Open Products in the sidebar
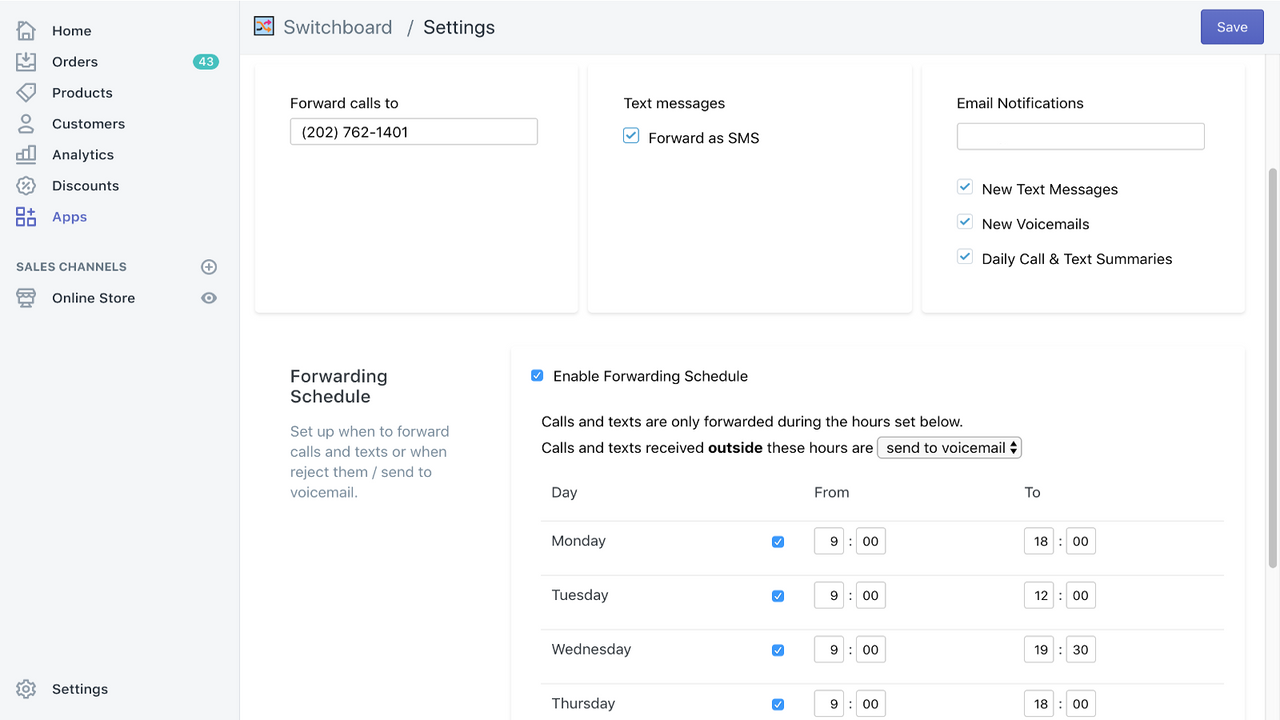The height and width of the screenshot is (720, 1280). [x=82, y=93]
